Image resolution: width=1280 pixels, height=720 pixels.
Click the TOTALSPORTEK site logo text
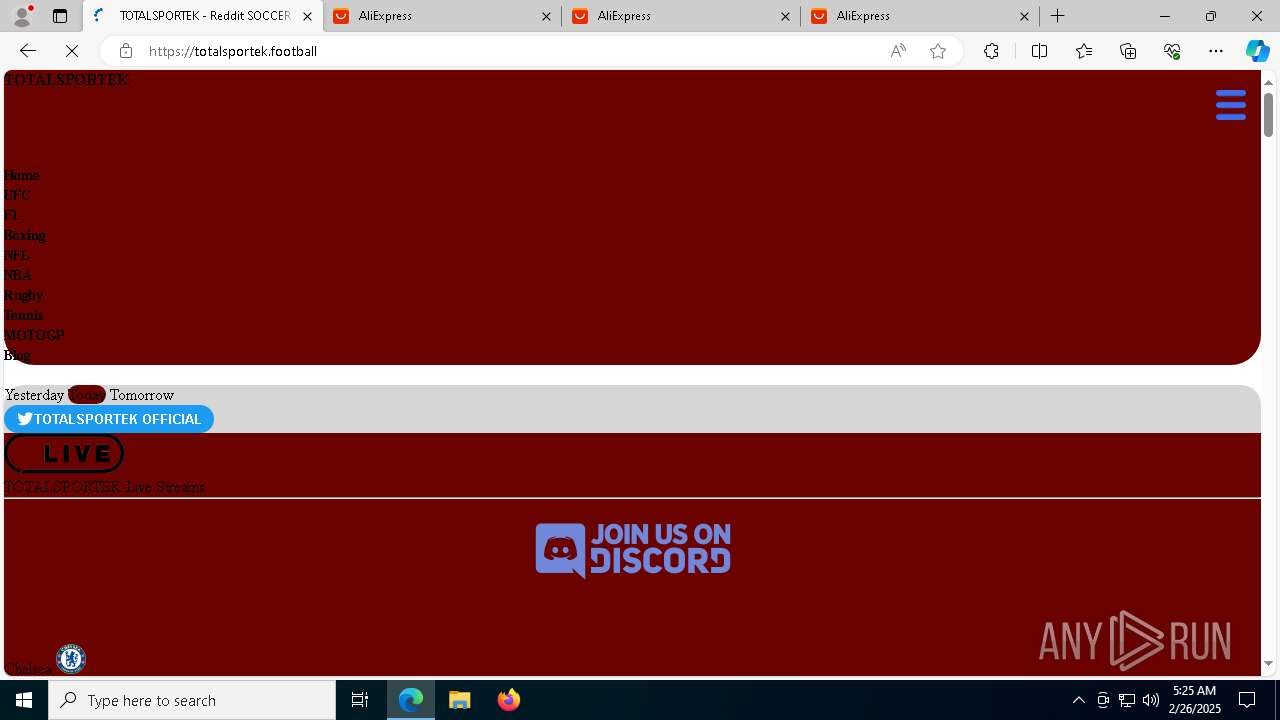(66, 80)
